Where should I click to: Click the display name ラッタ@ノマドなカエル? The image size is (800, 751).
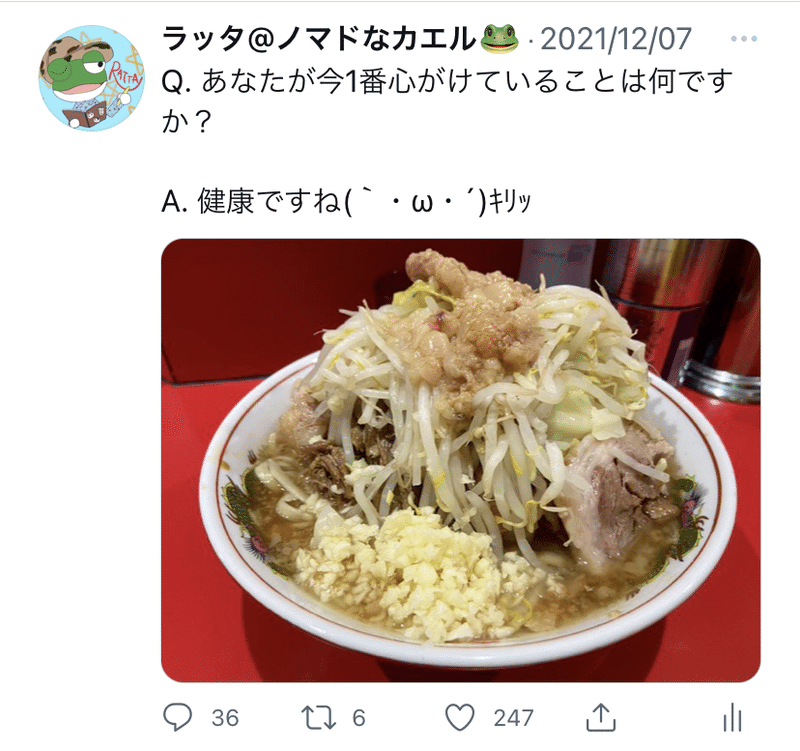click(x=319, y=39)
